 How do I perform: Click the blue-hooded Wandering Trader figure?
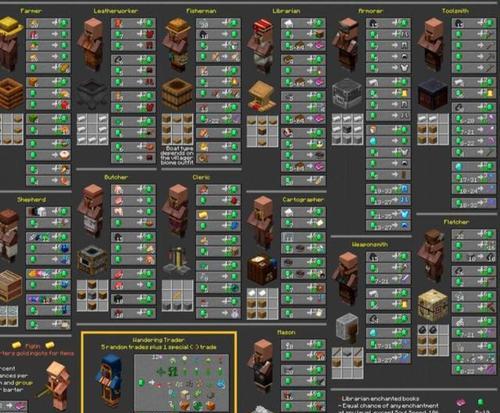click(109, 381)
